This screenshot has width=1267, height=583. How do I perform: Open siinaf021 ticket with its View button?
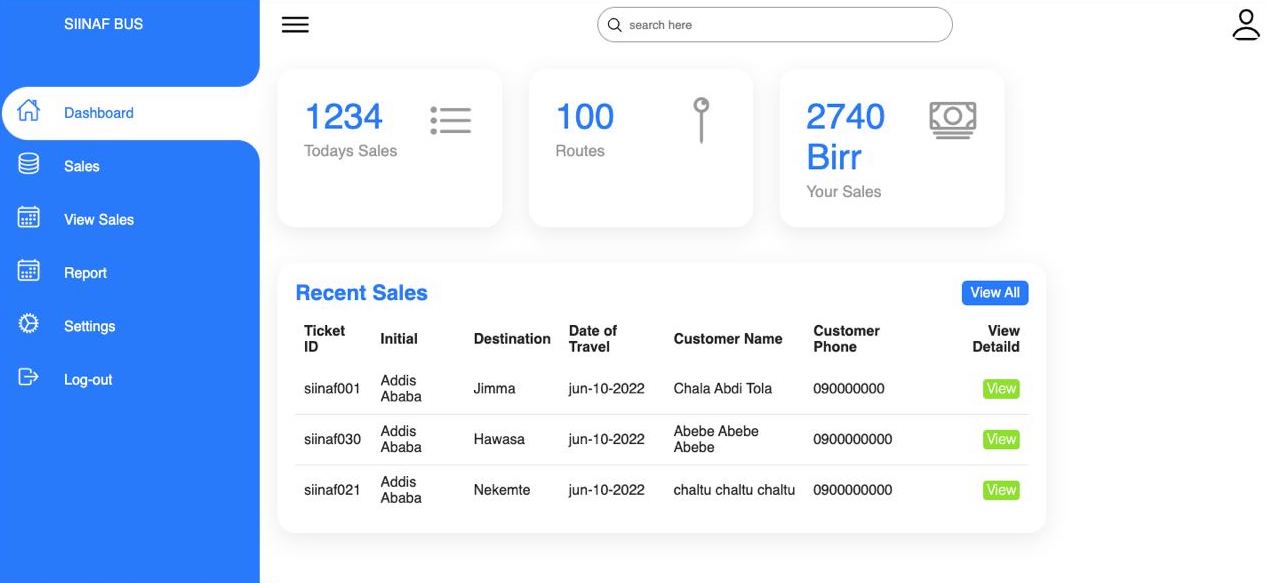(x=1000, y=490)
